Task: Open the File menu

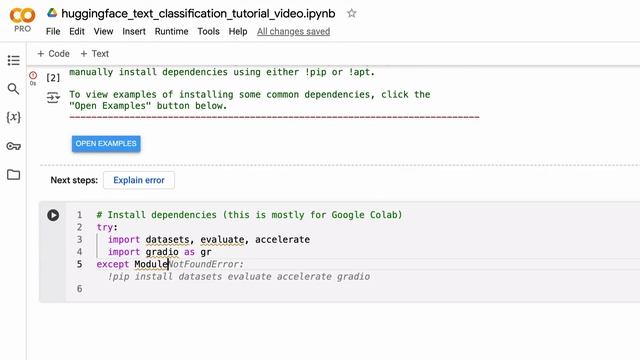Action: coord(53,31)
